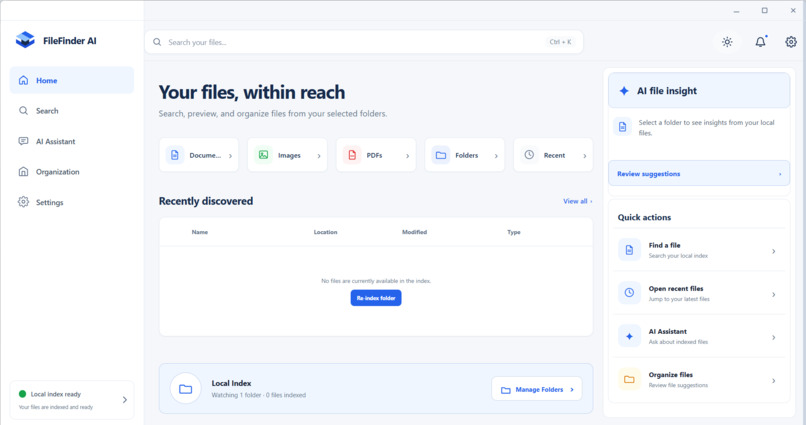
Task: Sort by the Type column header
Action: coord(514,232)
